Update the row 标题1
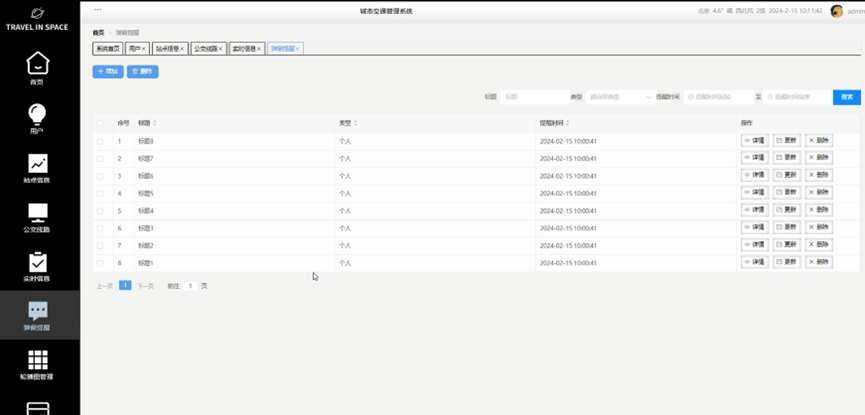The height and width of the screenshot is (415, 865). click(x=787, y=262)
